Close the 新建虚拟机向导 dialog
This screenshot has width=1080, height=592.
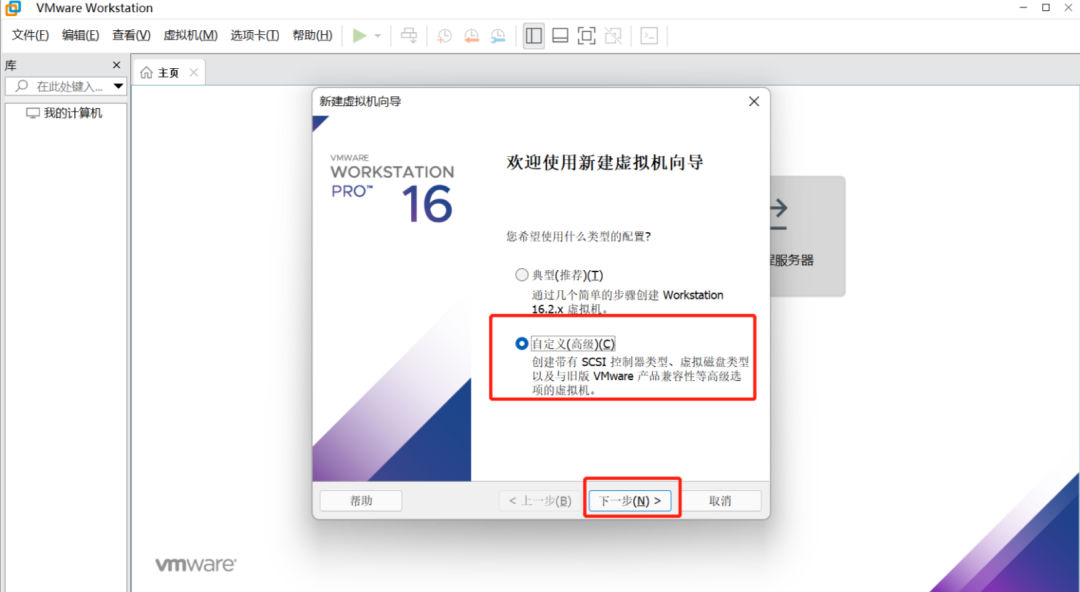pyautogui.click(x=754, y=101)
